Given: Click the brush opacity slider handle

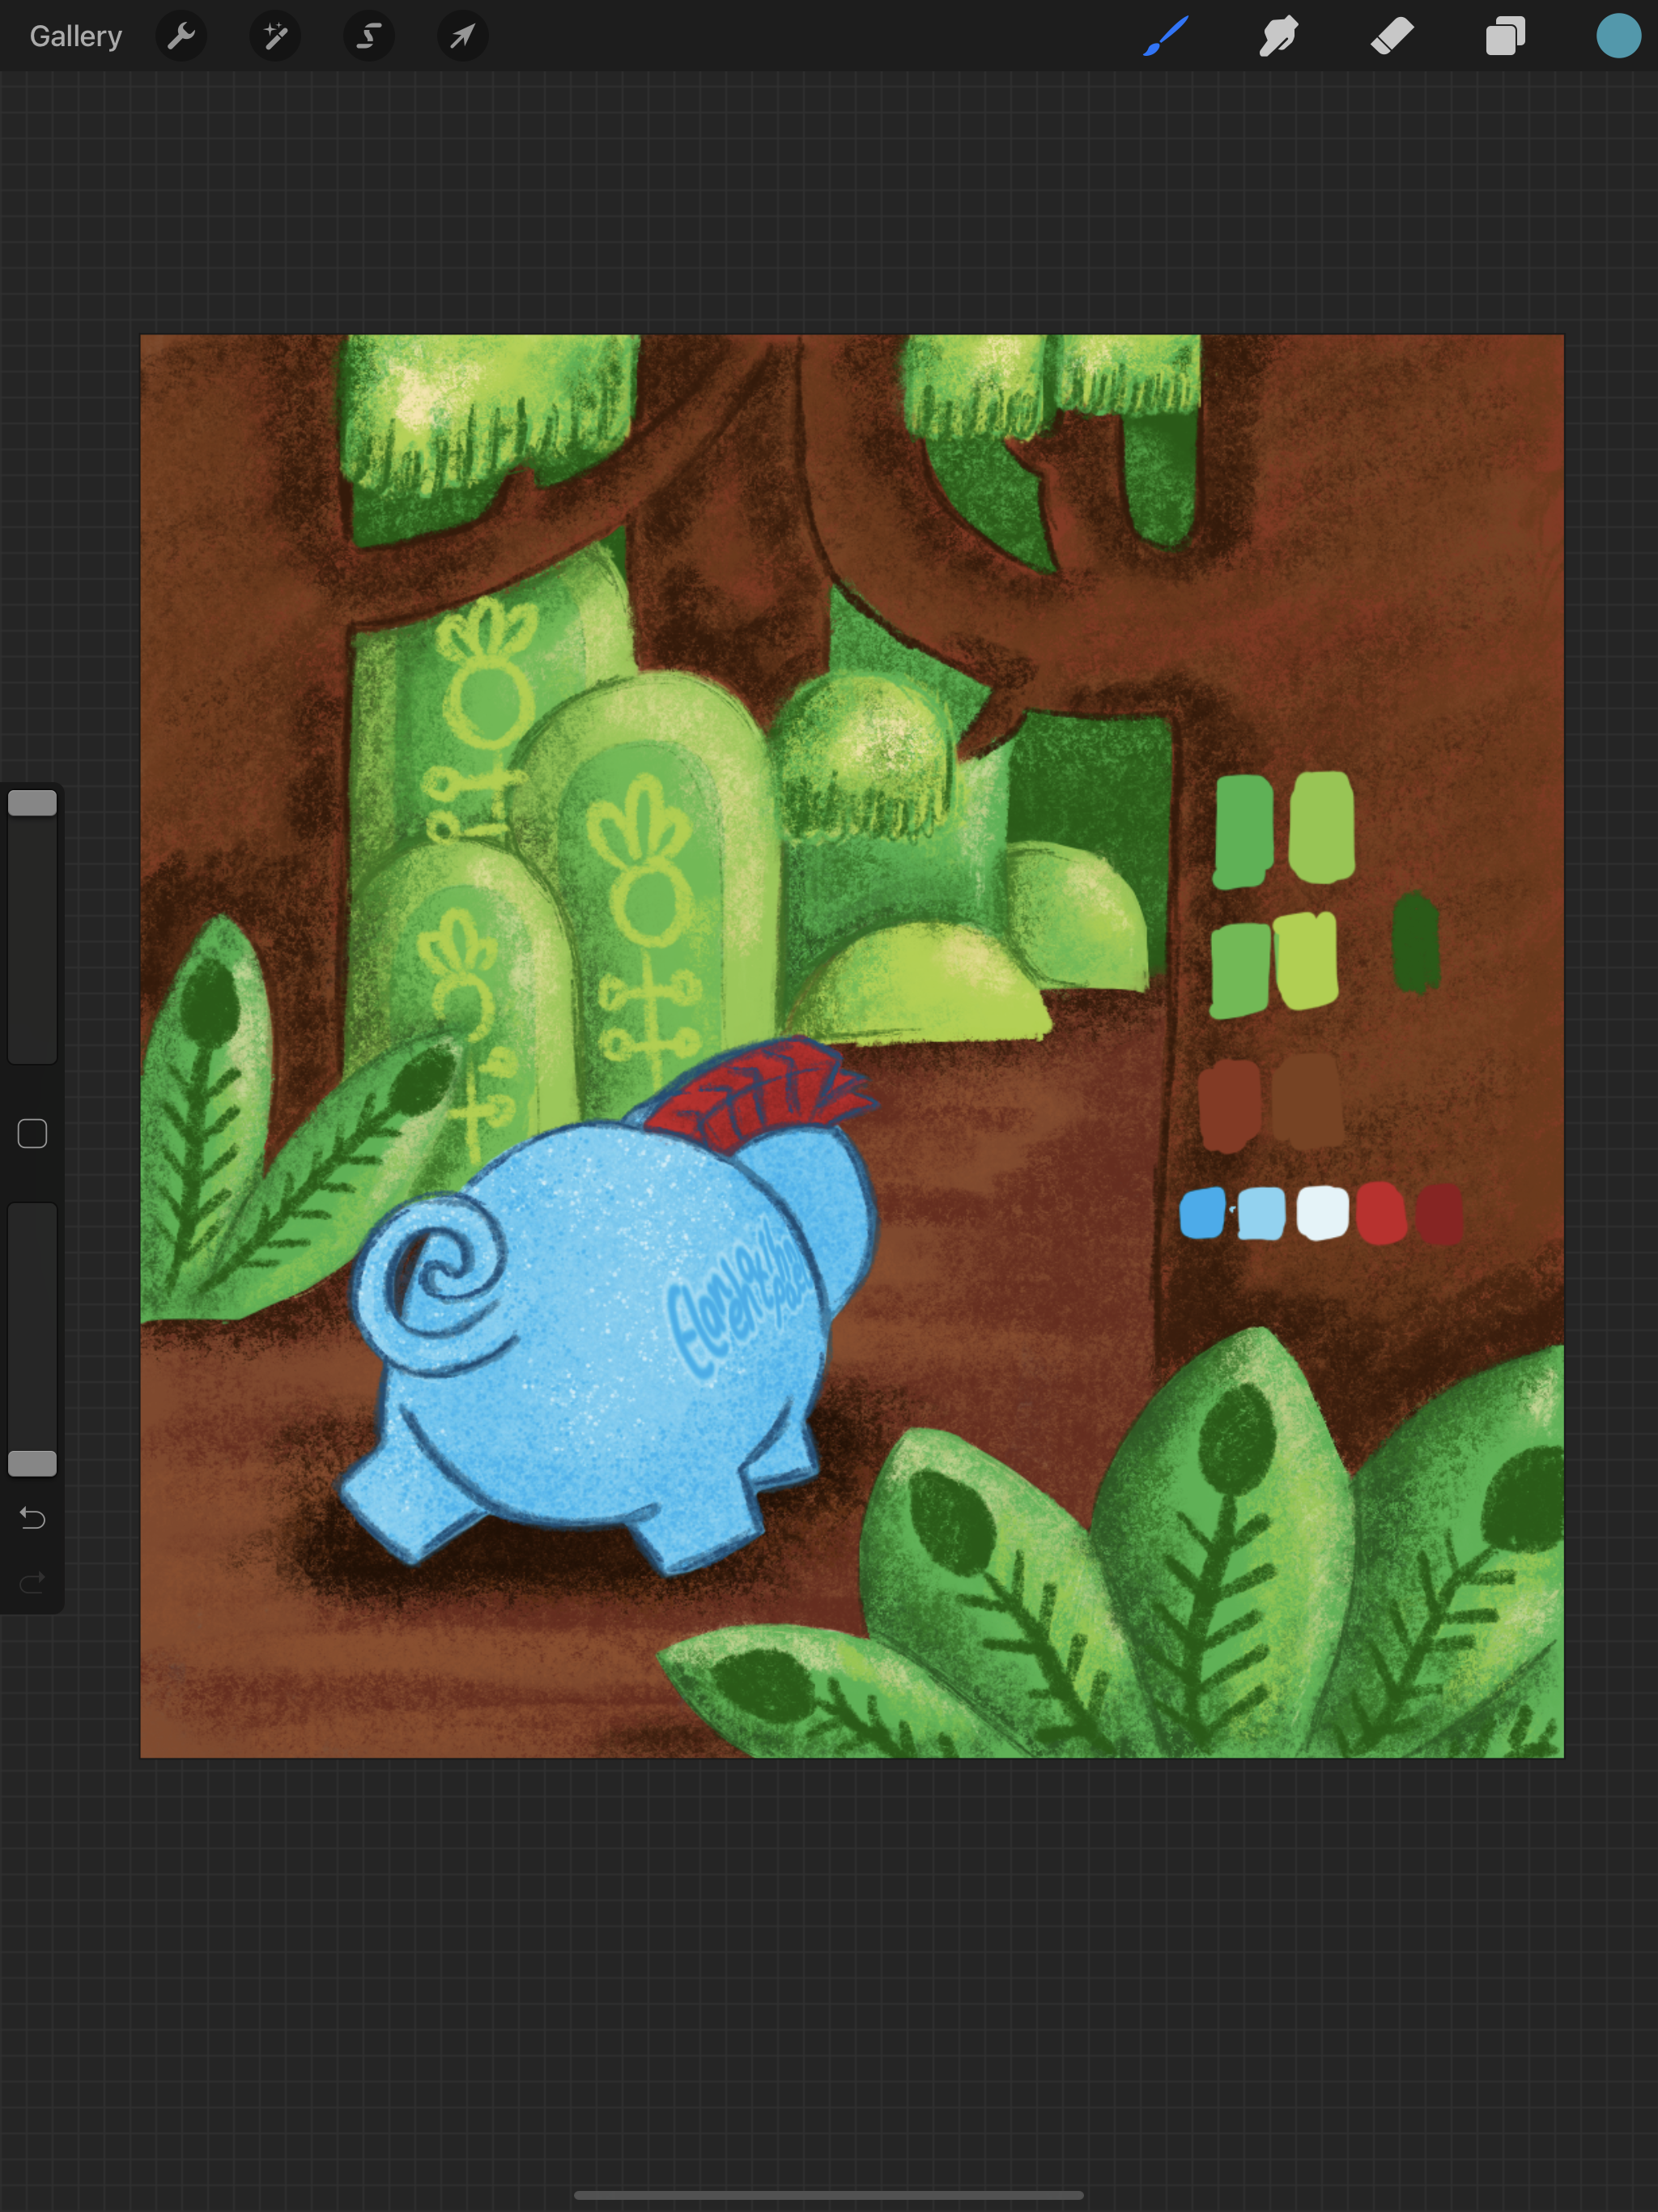Looking at the screenshot, I should (x=32, y=1463).
